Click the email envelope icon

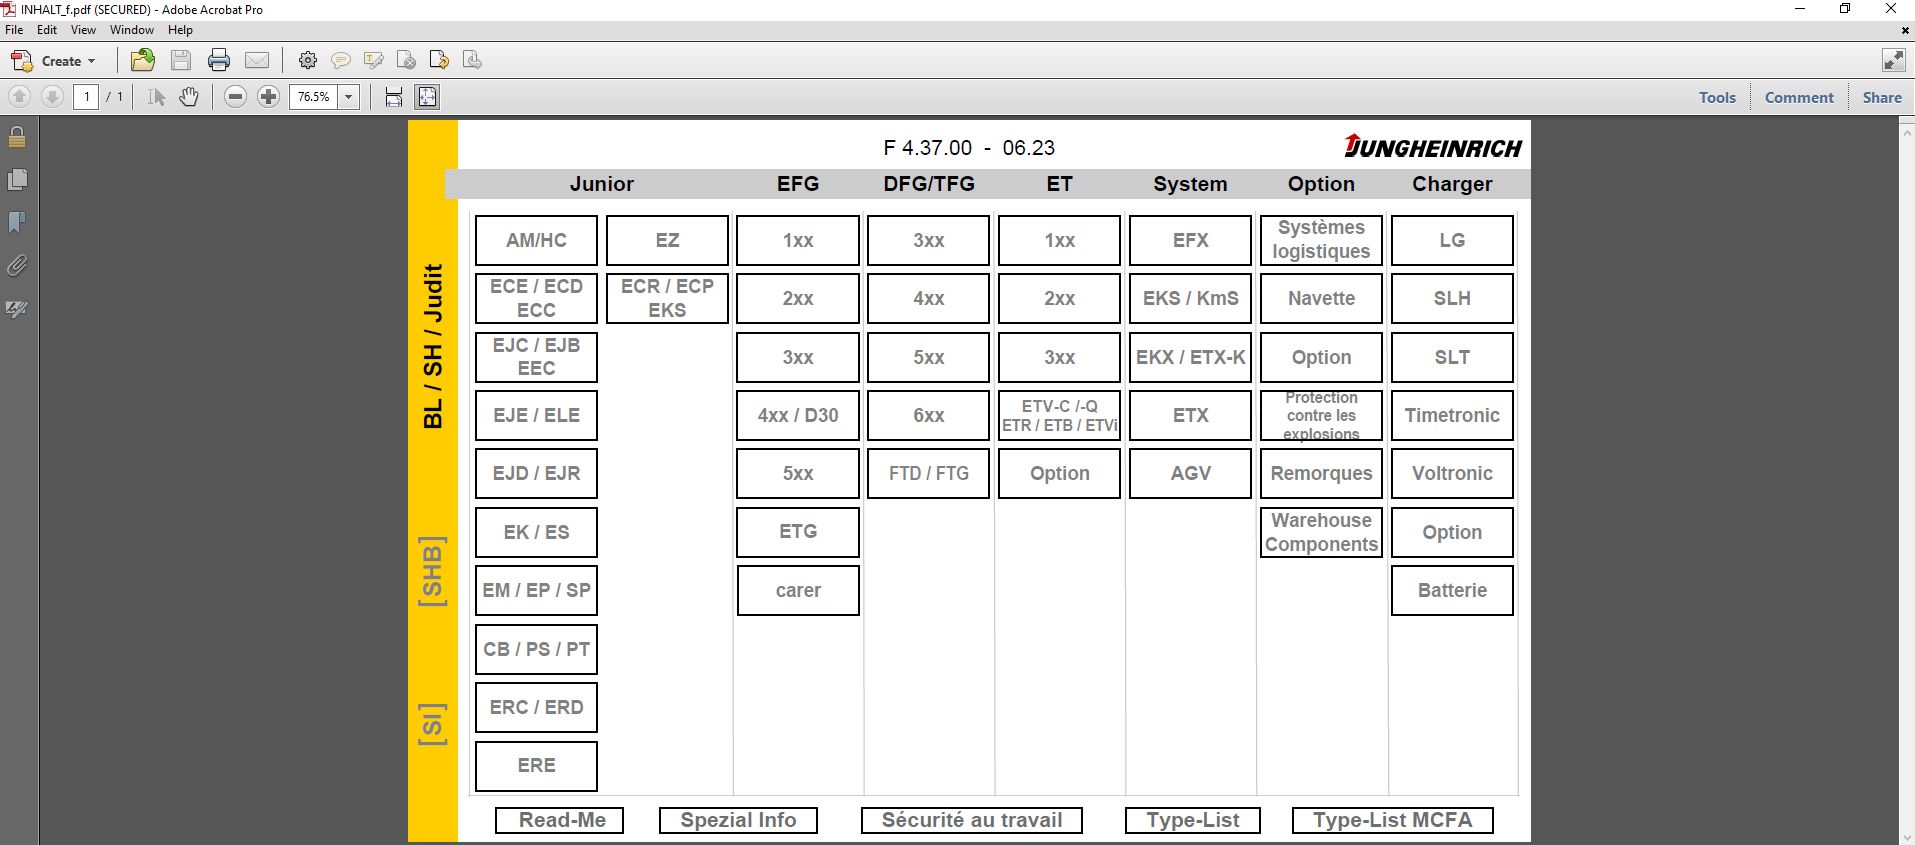(x=257, y=60)
